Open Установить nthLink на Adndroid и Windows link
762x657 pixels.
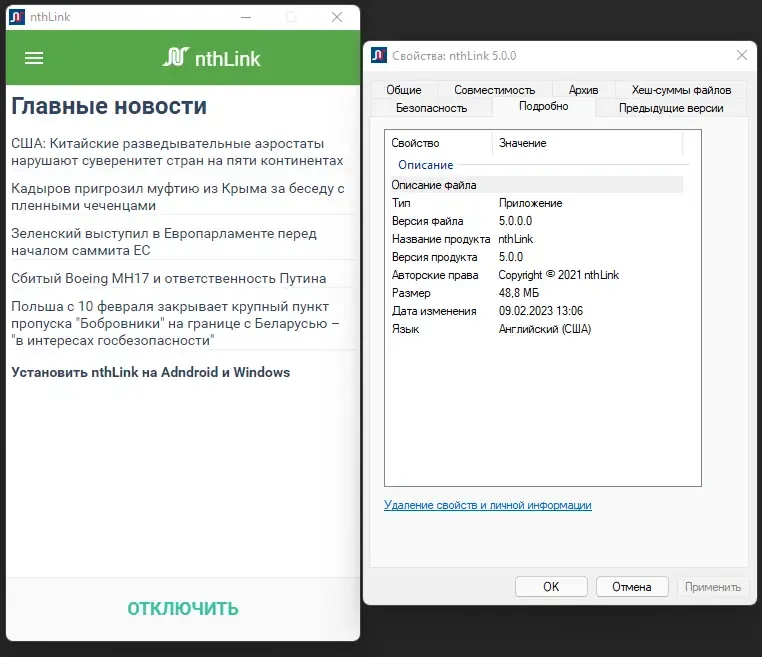tap(150, 372)
